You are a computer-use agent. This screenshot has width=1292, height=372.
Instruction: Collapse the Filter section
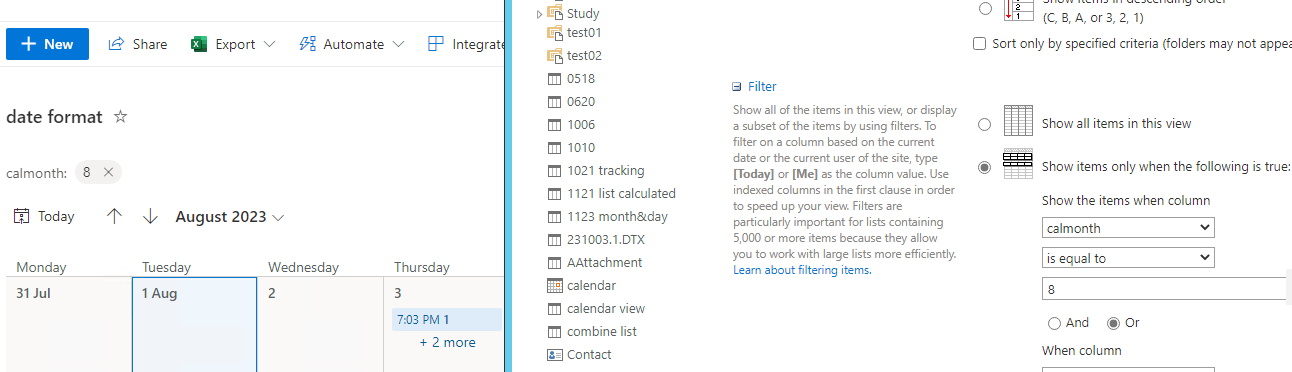click(737, 87)
